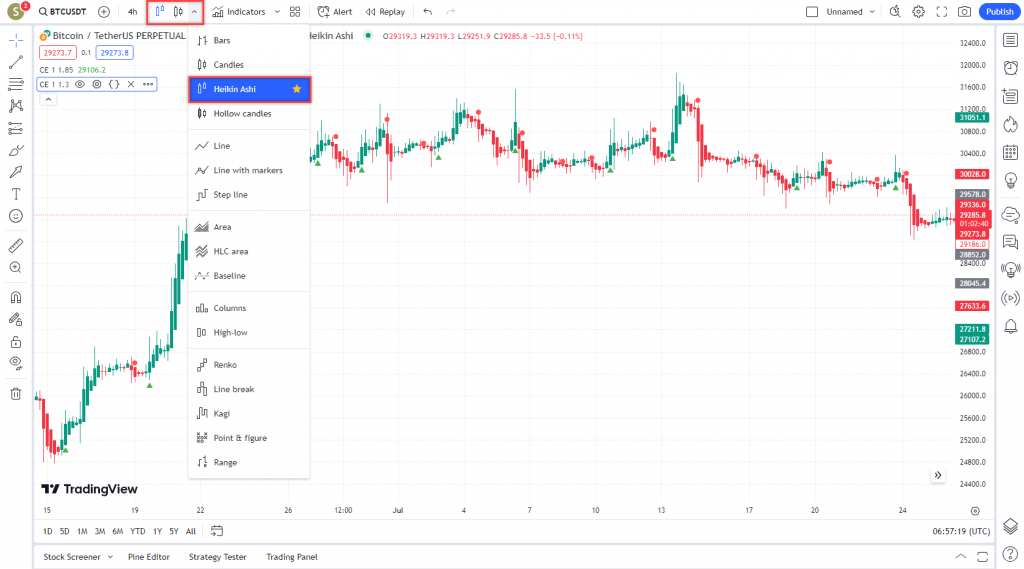Toggle lock all drawing tools
This screenshot has height=569, width=1024.
(16, 342)
